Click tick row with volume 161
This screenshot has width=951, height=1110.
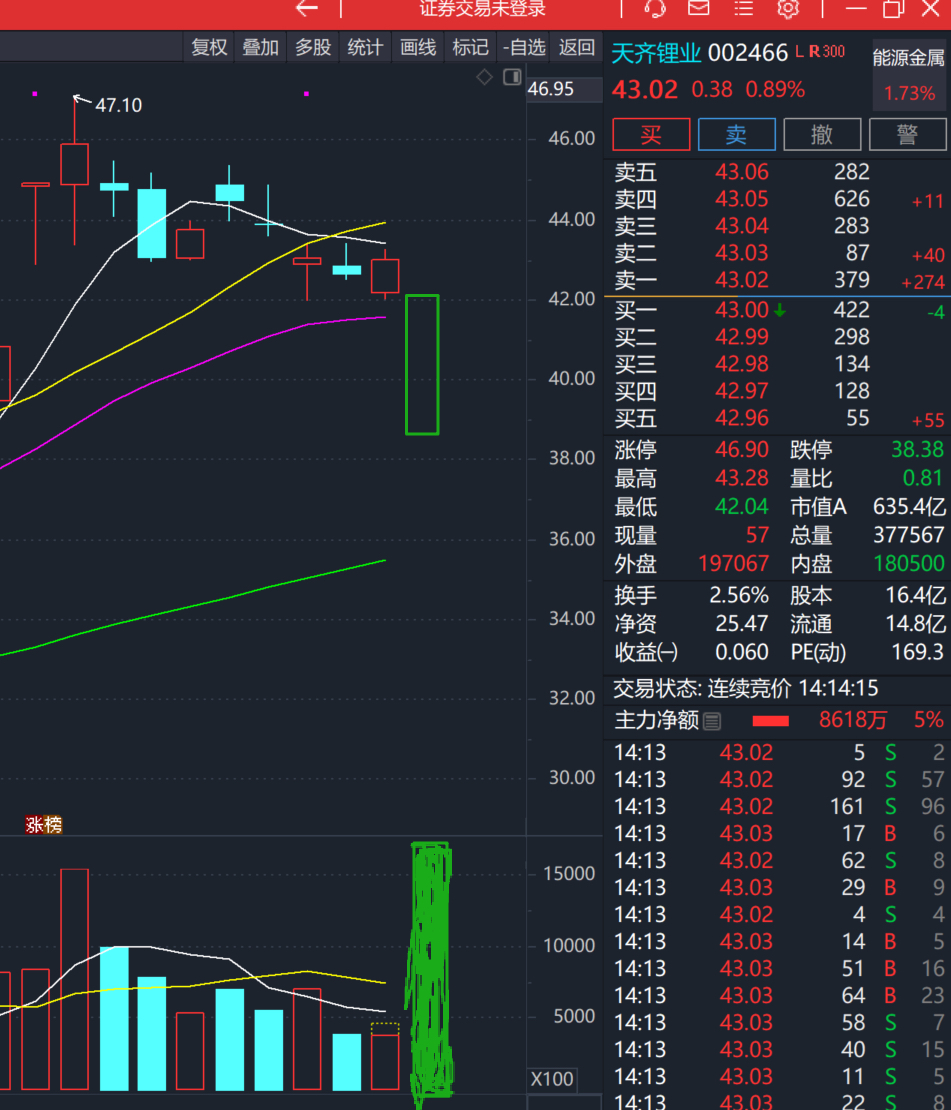pyautogui.click(x=778, y=806)
